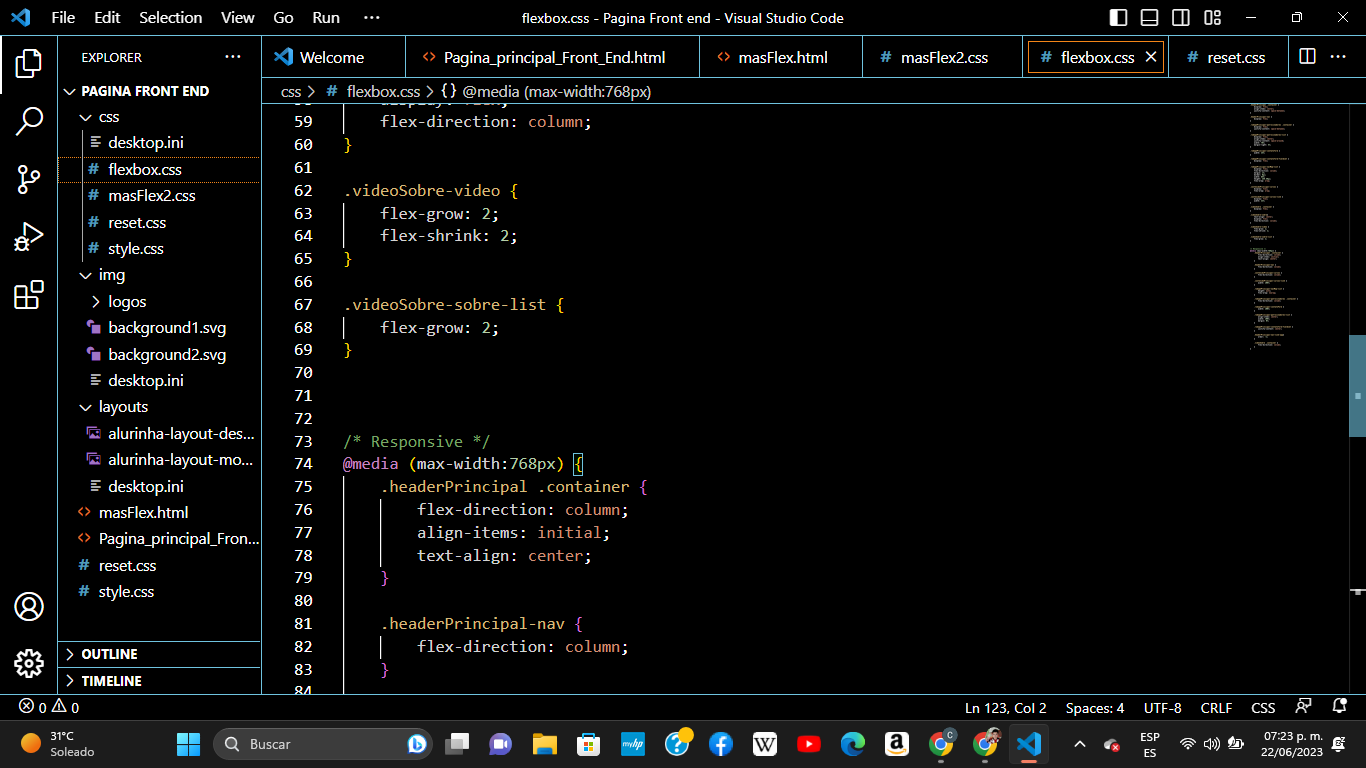Collapse the css folder
1366x768 pixels.
159,117
